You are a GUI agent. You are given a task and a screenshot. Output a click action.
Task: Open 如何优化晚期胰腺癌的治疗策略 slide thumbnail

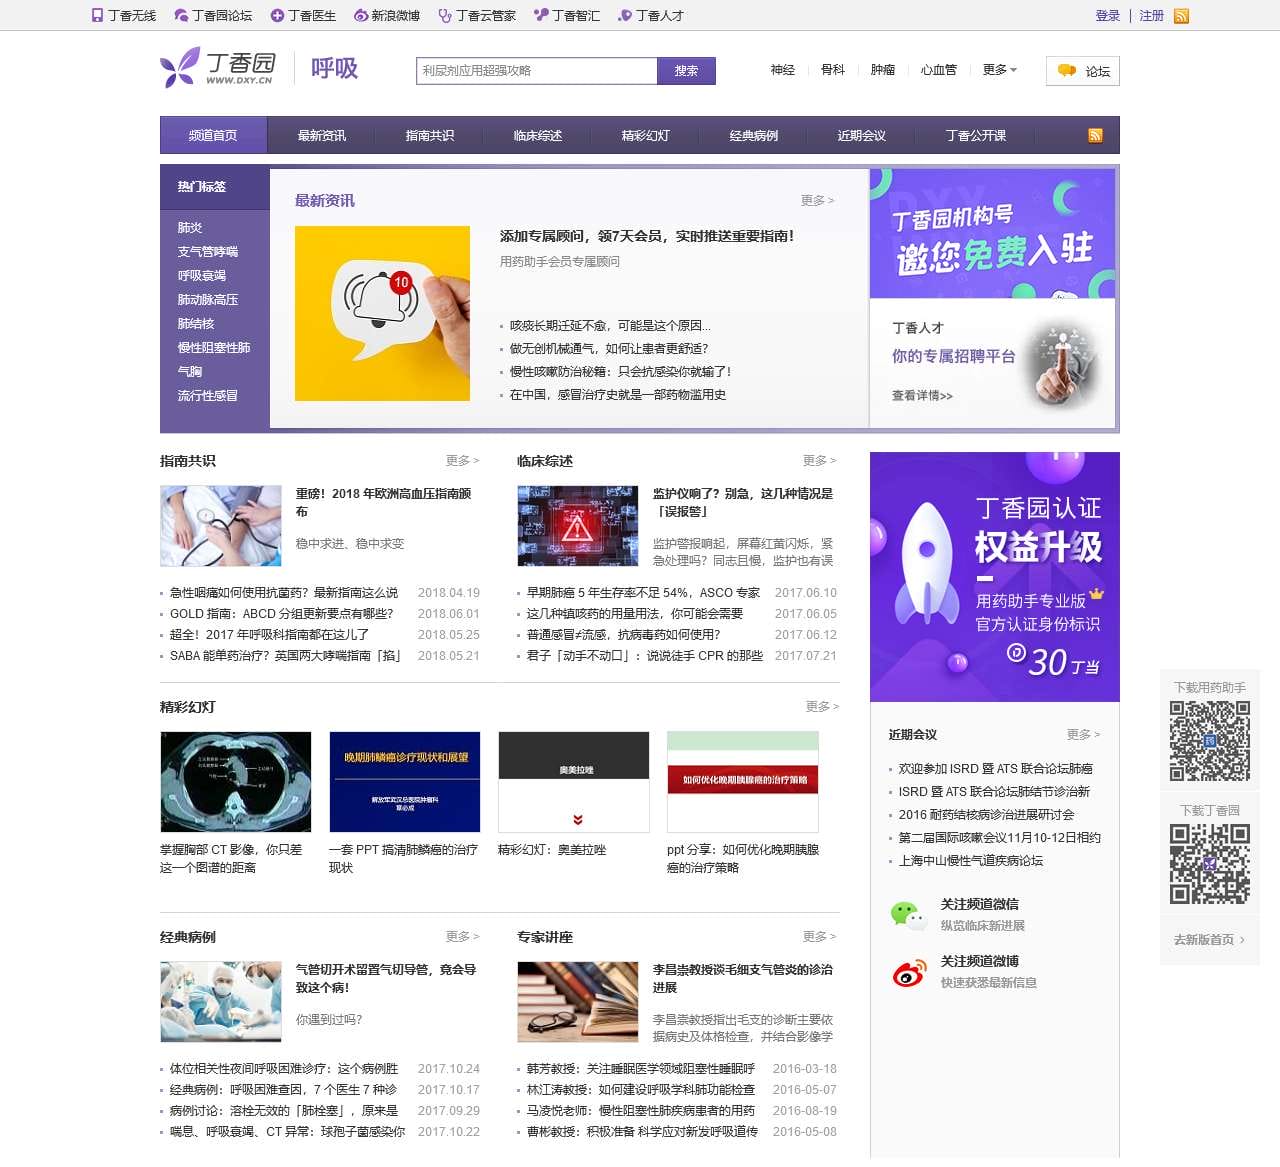pyautogui.click(x=743, y=781)
